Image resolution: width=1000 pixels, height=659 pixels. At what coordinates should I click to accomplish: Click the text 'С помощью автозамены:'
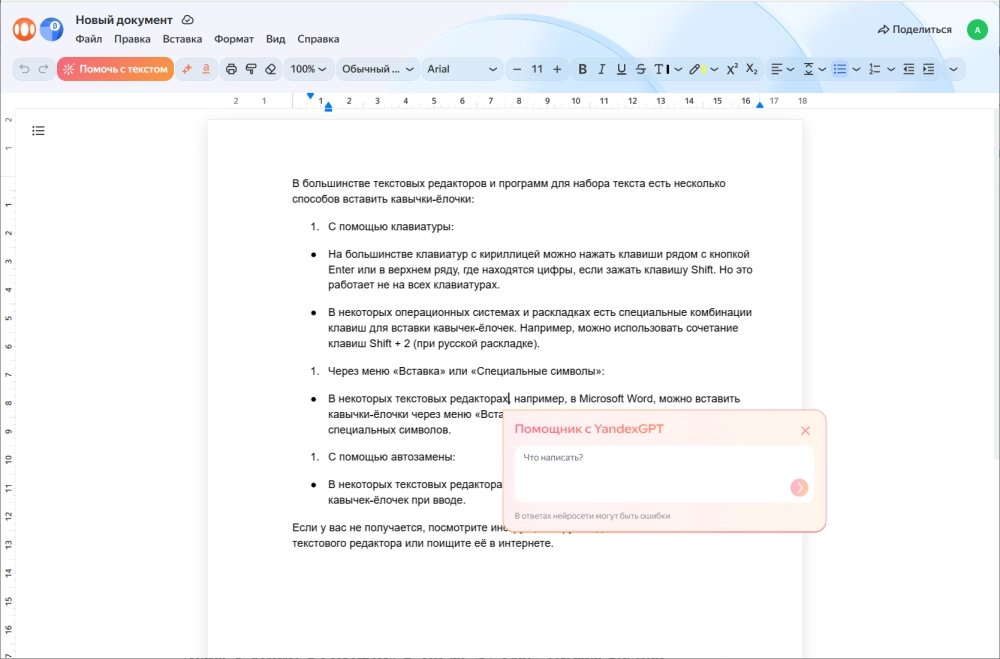392,457
